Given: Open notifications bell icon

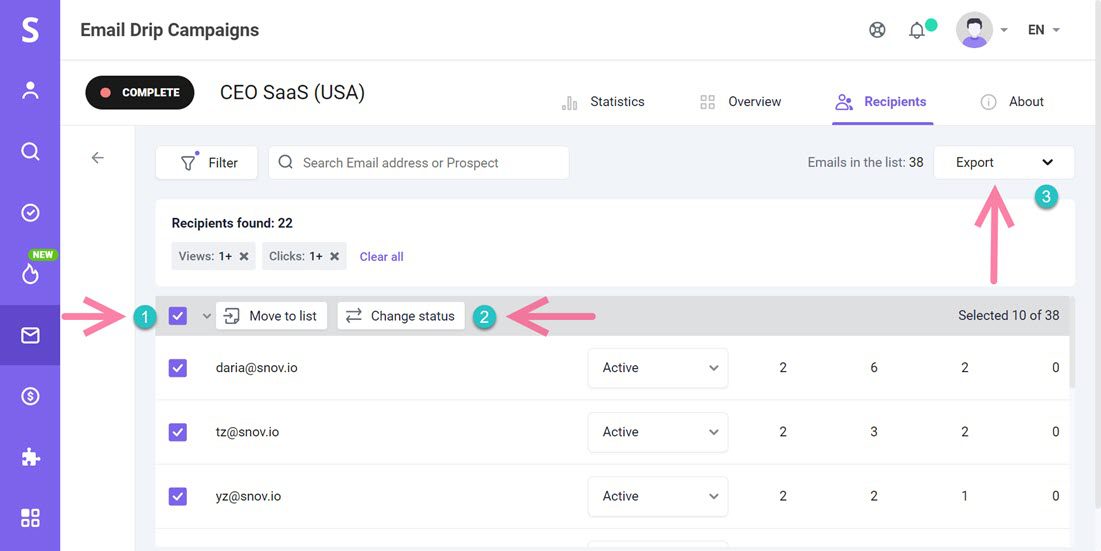Looking at the screenshot, I should pyautogui.click(x=916, y=31).
